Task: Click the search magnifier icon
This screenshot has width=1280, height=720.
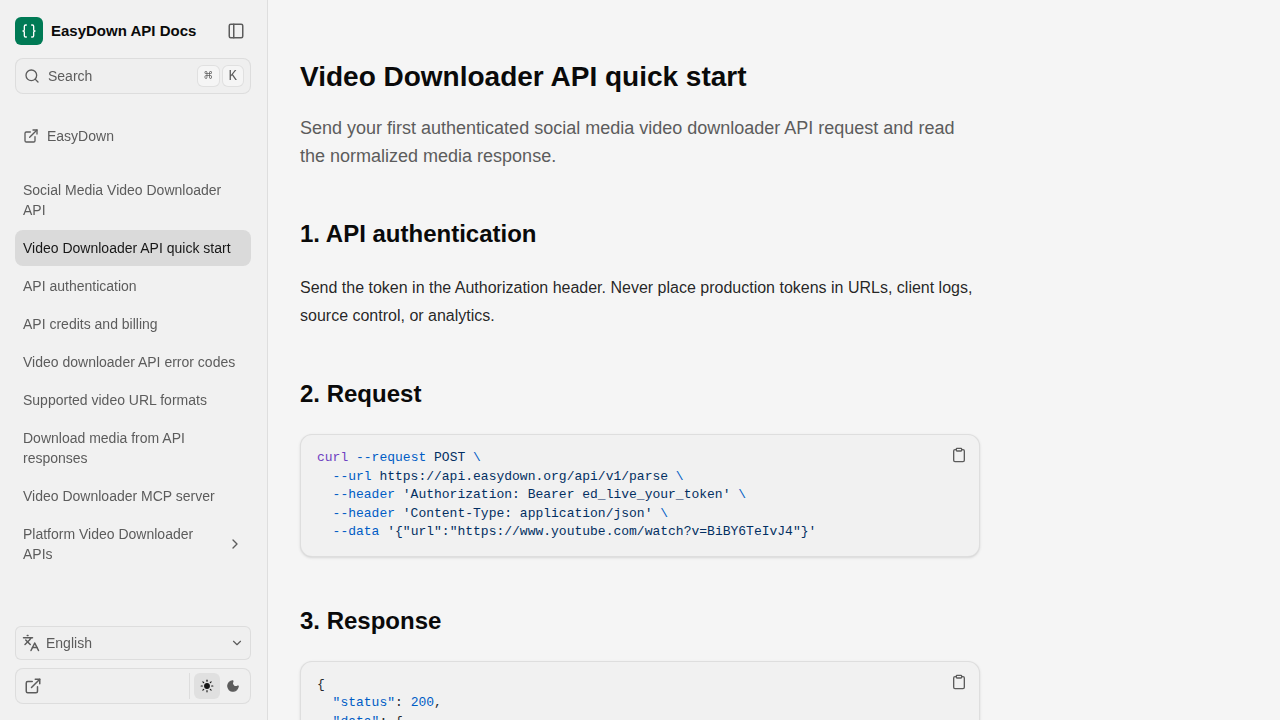Action: 32,76
